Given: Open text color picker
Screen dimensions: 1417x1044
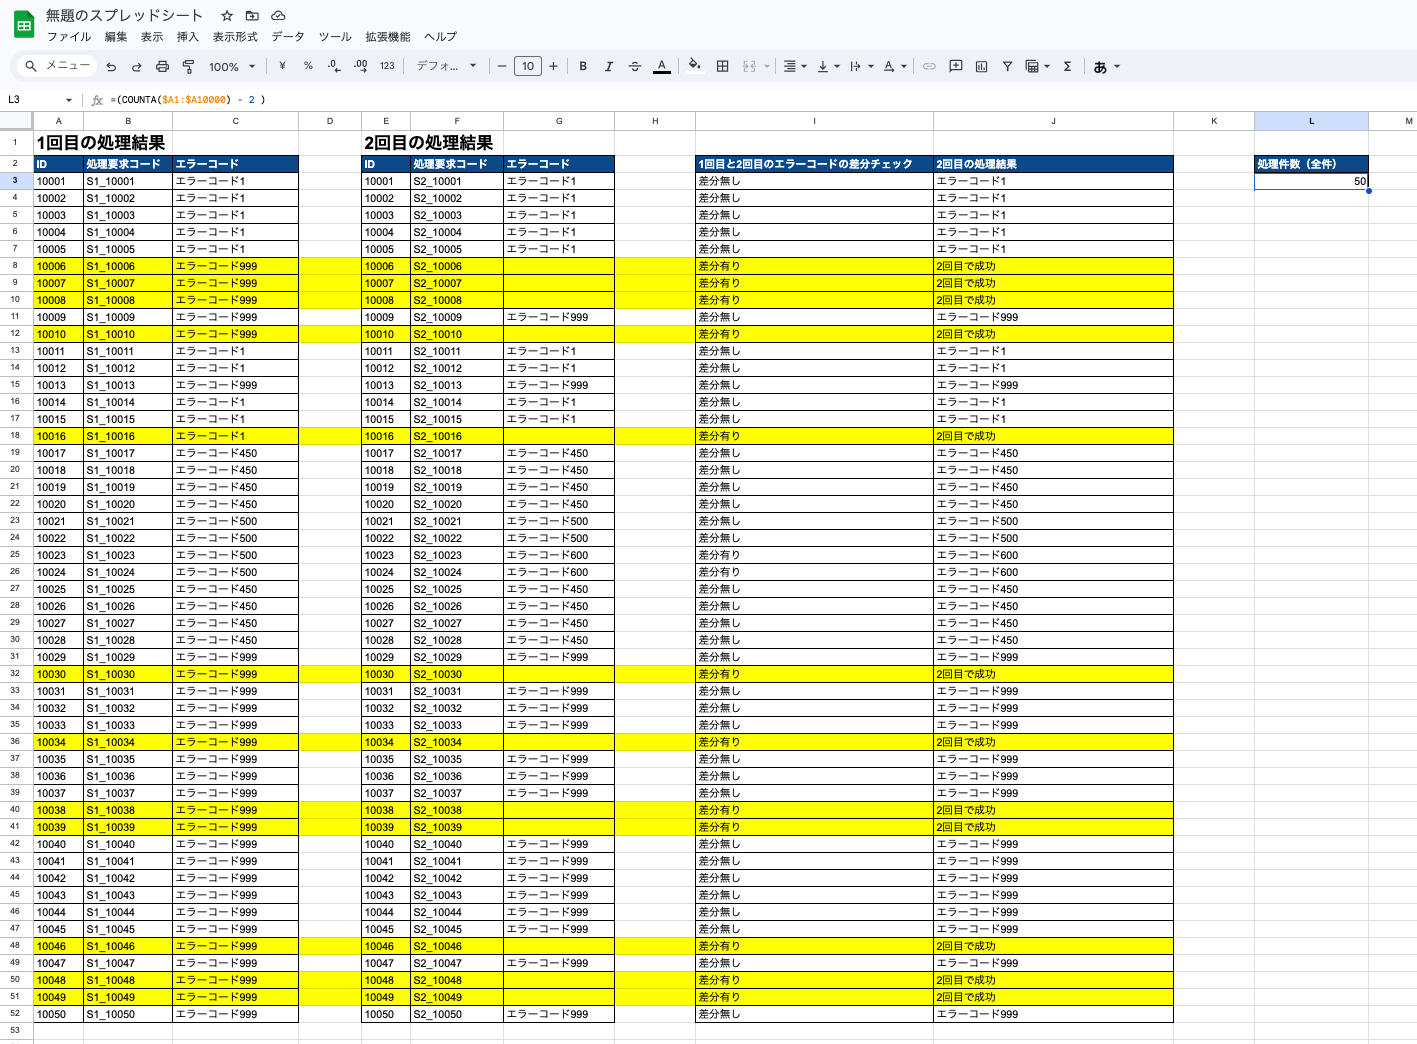Looking at the screenshot, I should click(x=661, y=66).
